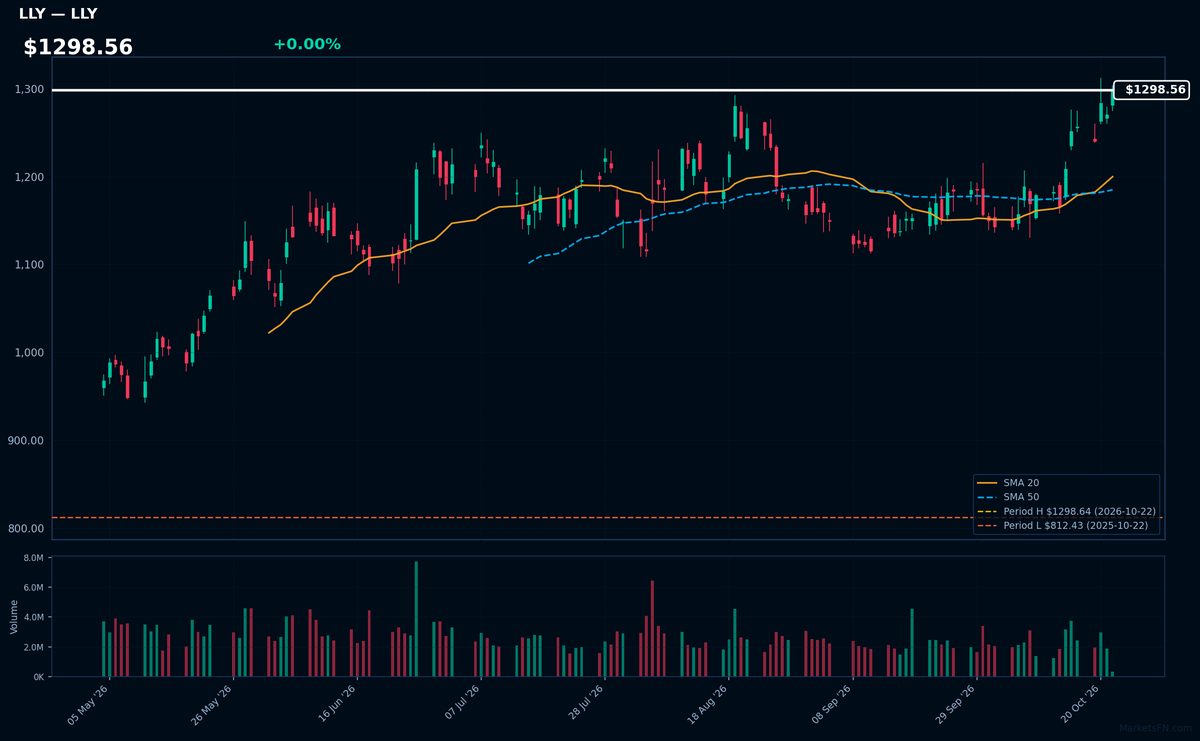The image size is (1200, 741).
Task: Click the 16 Jun '26 date label
Action: (x=336, y=703)
